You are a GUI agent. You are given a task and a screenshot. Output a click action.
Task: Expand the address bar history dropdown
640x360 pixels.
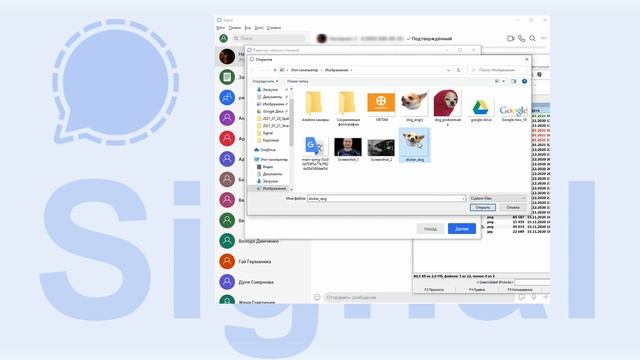pos(448,70)
